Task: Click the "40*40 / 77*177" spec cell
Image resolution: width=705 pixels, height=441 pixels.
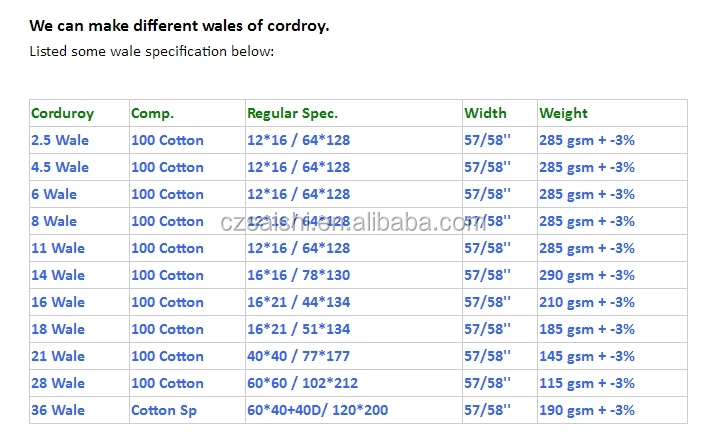Action: (x=298, y=356)
